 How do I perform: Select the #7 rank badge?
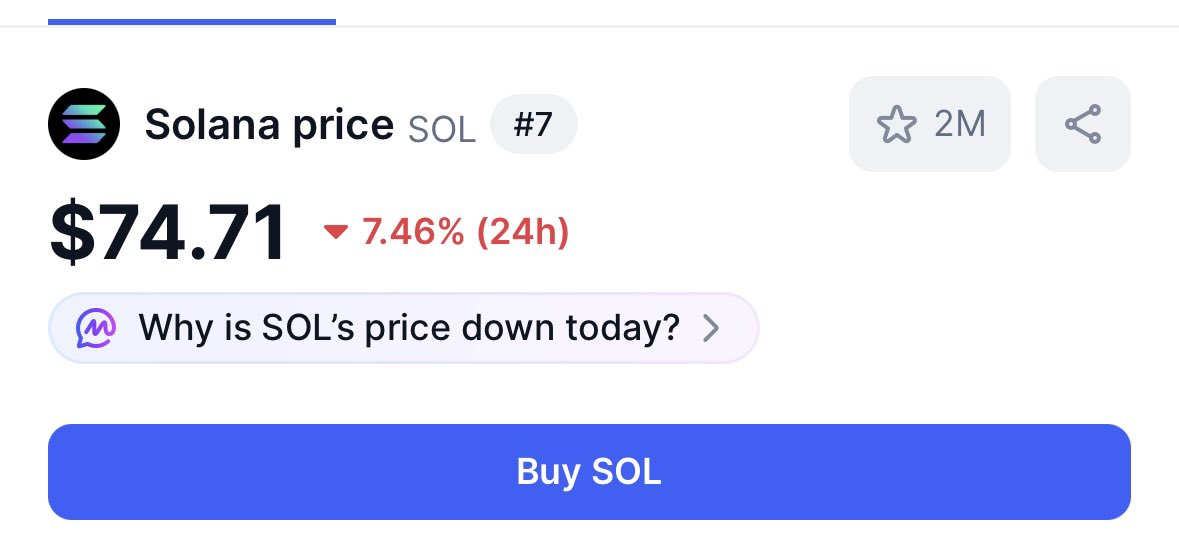(x=533, y=124)
